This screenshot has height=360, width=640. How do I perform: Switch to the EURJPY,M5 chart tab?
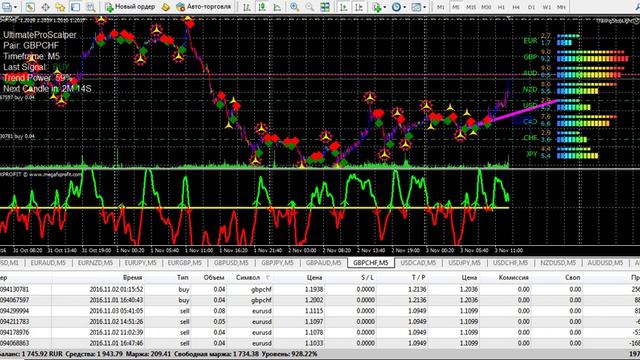pos(140,263)
